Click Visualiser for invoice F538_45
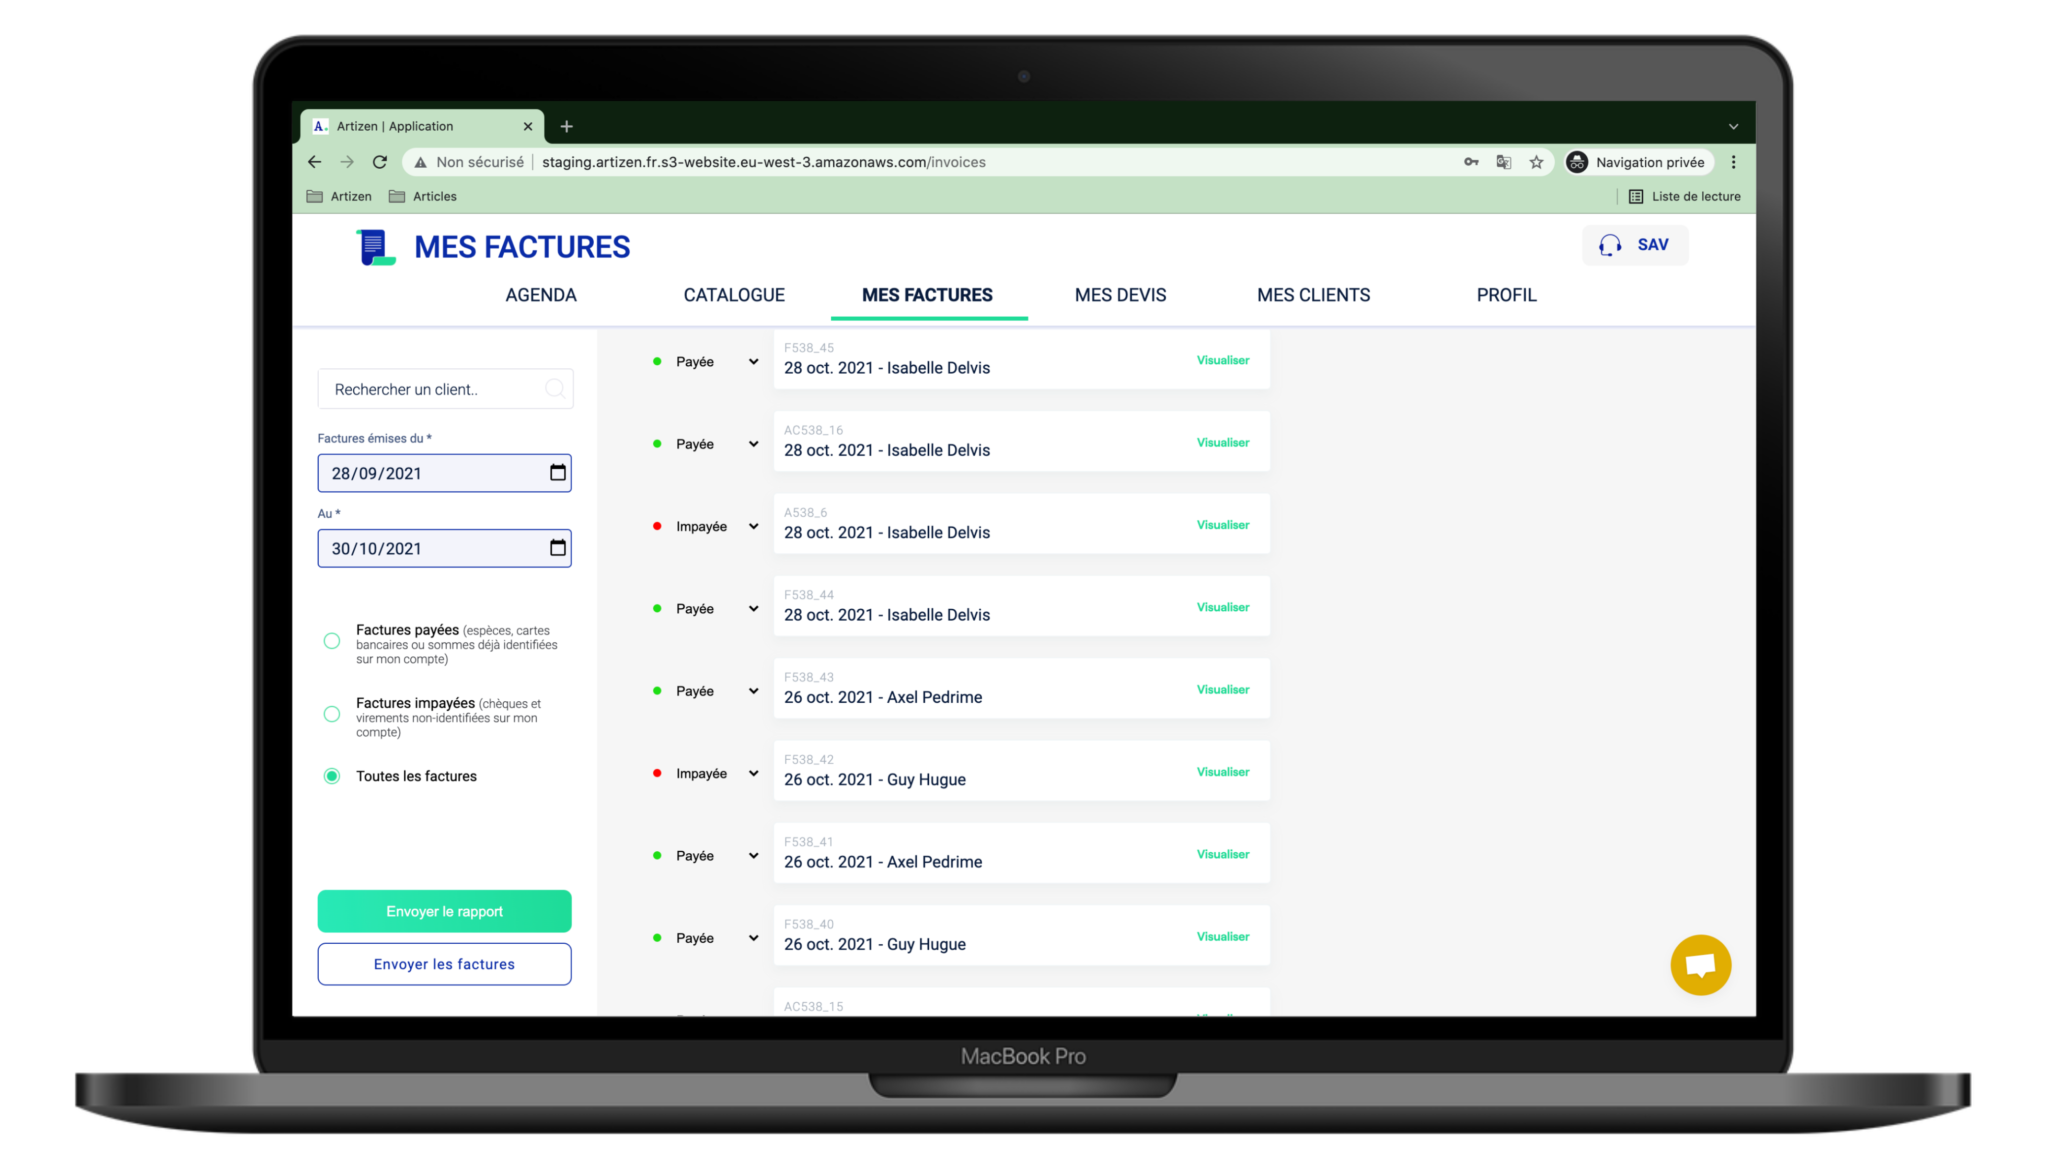This screenshot has width=2048, height=1169. pyautogui.click(x=1223, y=360)
